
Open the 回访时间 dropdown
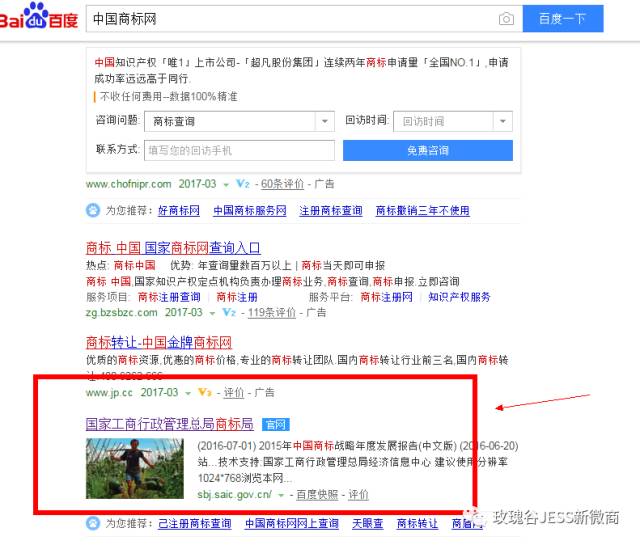453,121
